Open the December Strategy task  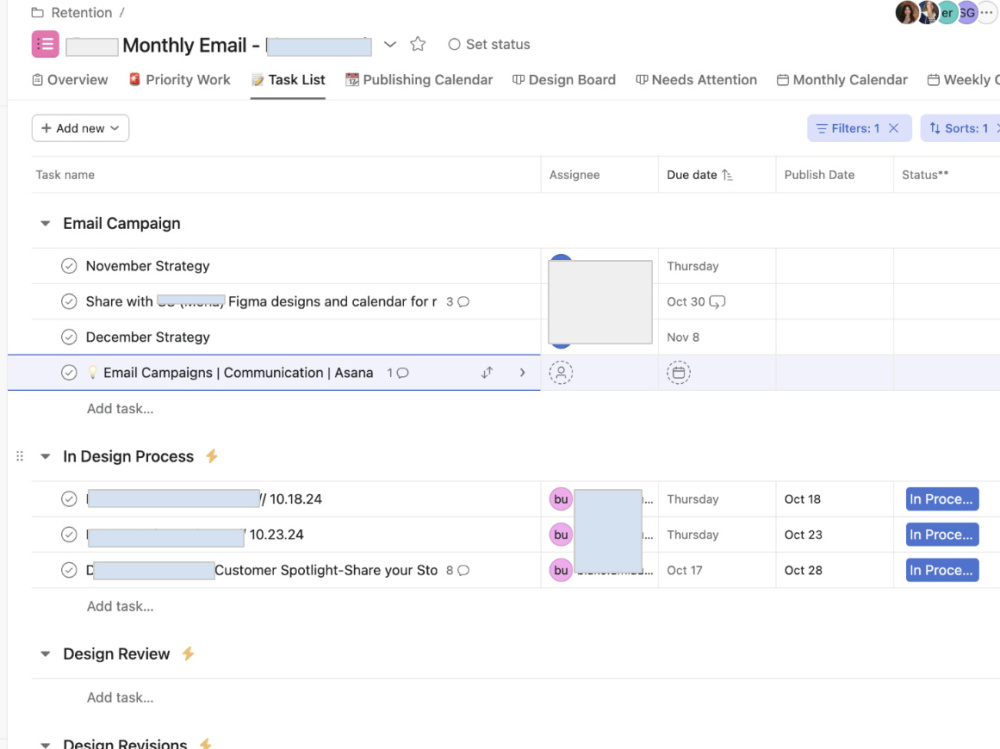148,337
